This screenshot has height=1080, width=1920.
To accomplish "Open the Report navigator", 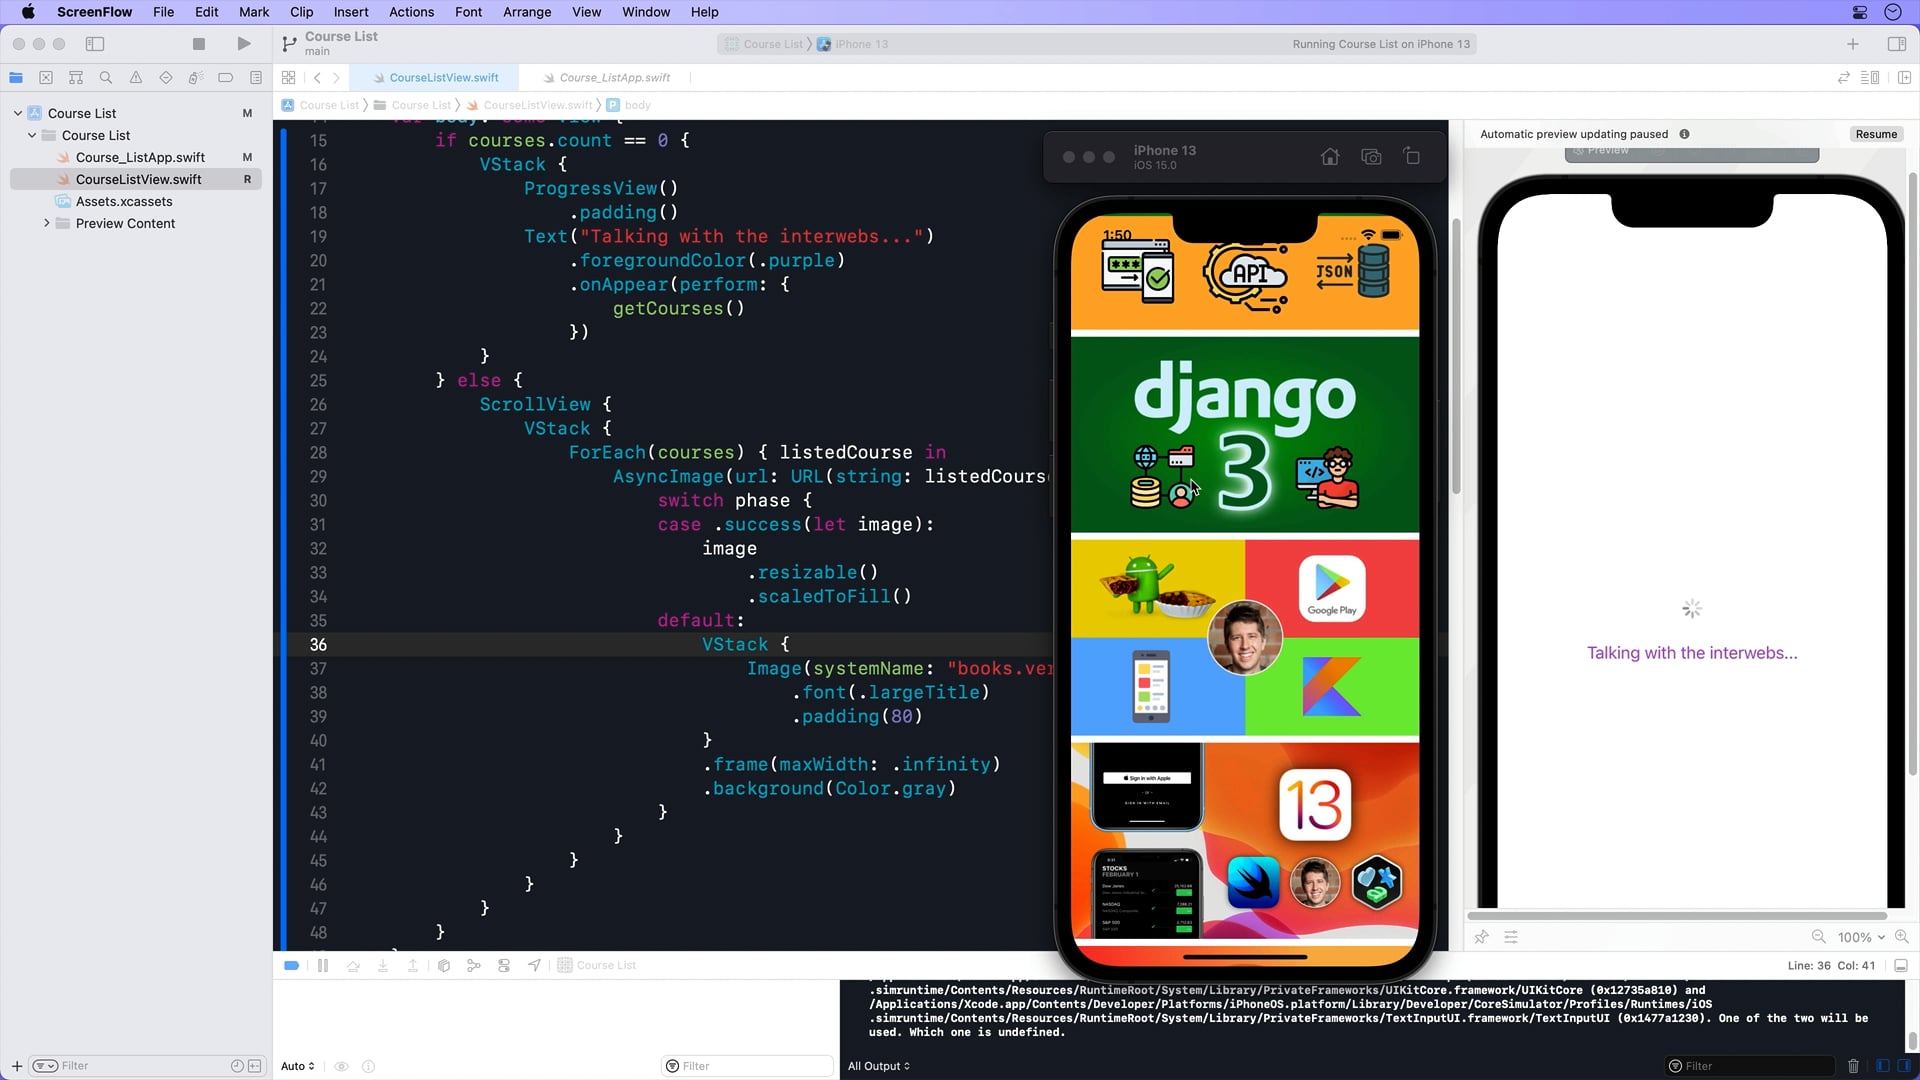I will click(256, 77).
